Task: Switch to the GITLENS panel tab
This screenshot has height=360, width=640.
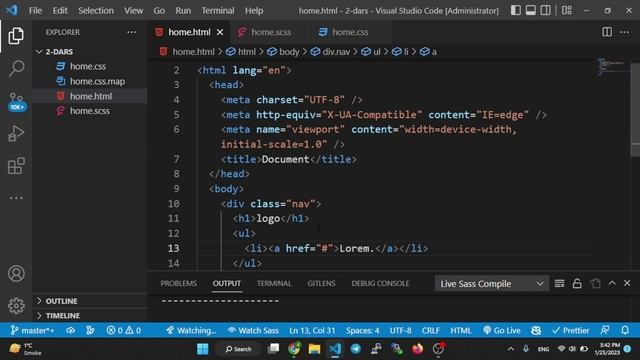Action: tap(321, 283)
